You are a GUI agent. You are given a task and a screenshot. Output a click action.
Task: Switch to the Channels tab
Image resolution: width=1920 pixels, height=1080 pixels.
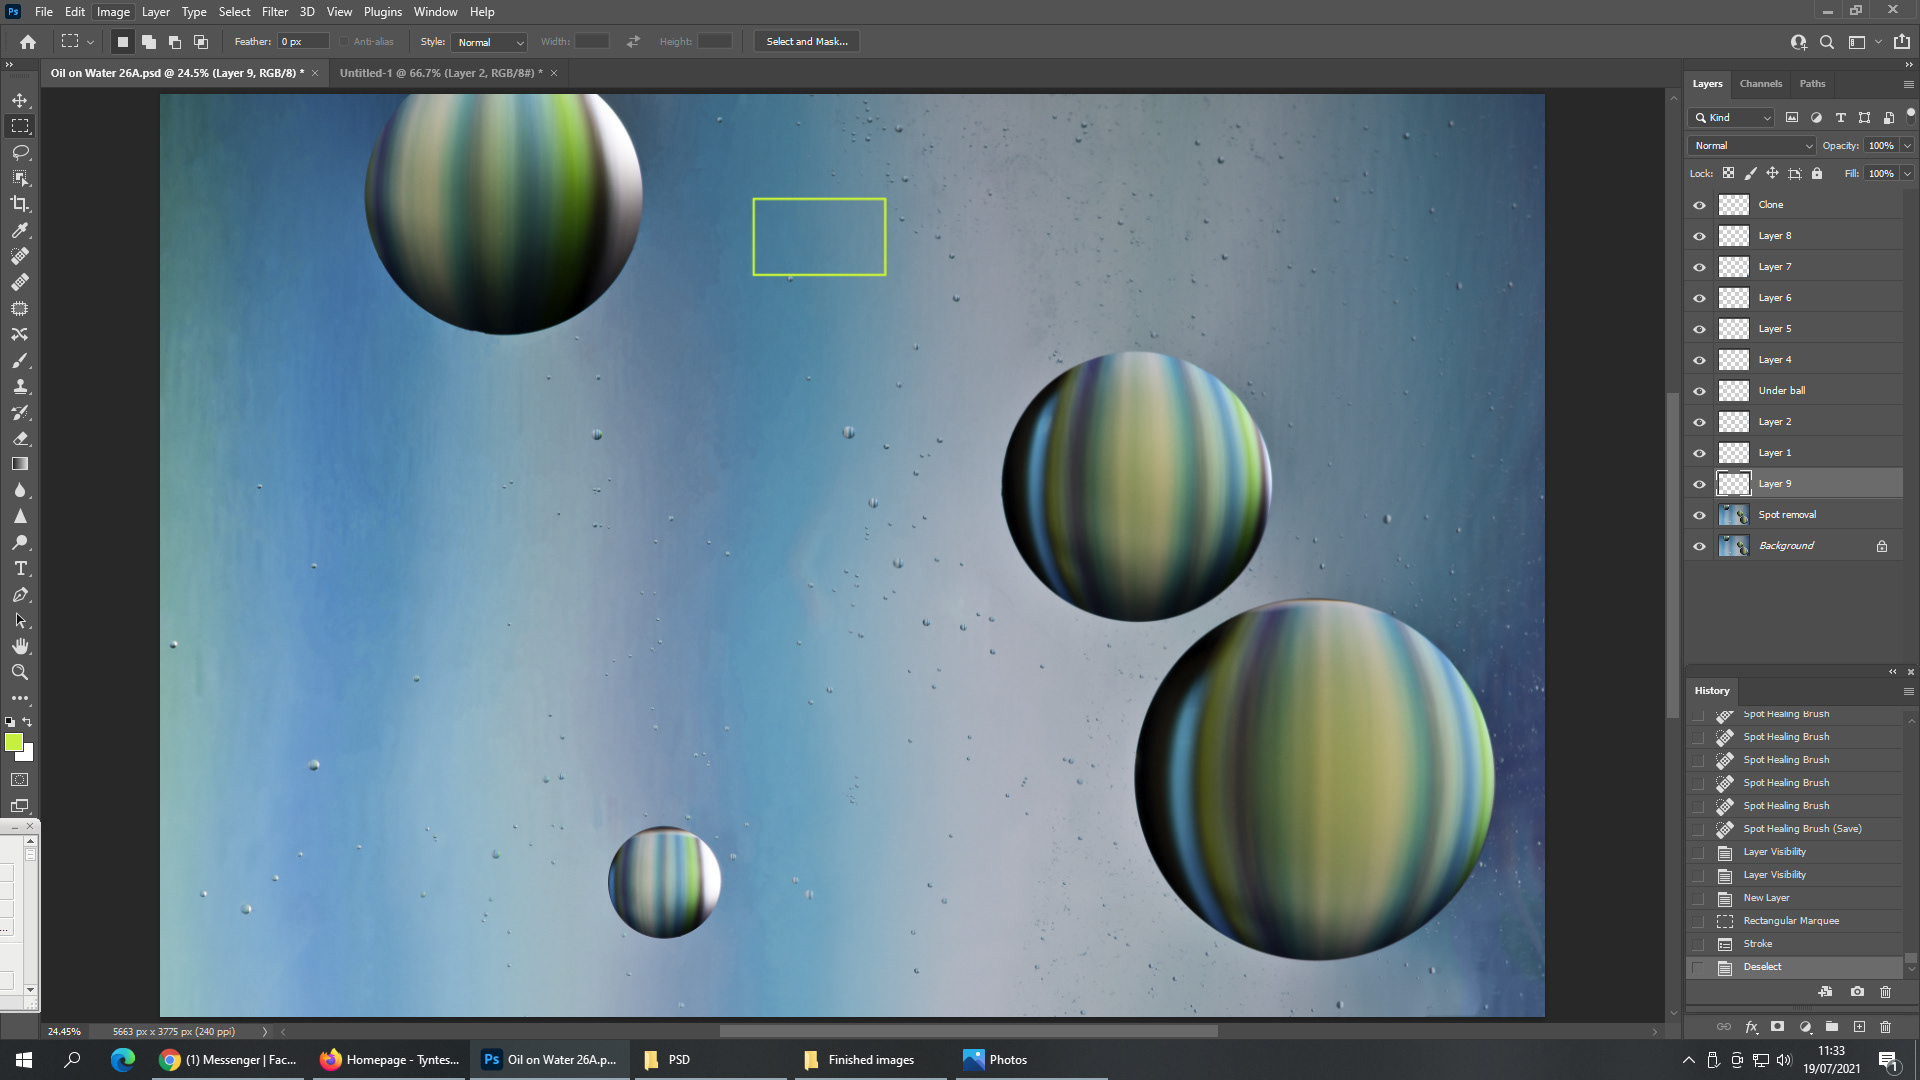[x=1760, y=84]
